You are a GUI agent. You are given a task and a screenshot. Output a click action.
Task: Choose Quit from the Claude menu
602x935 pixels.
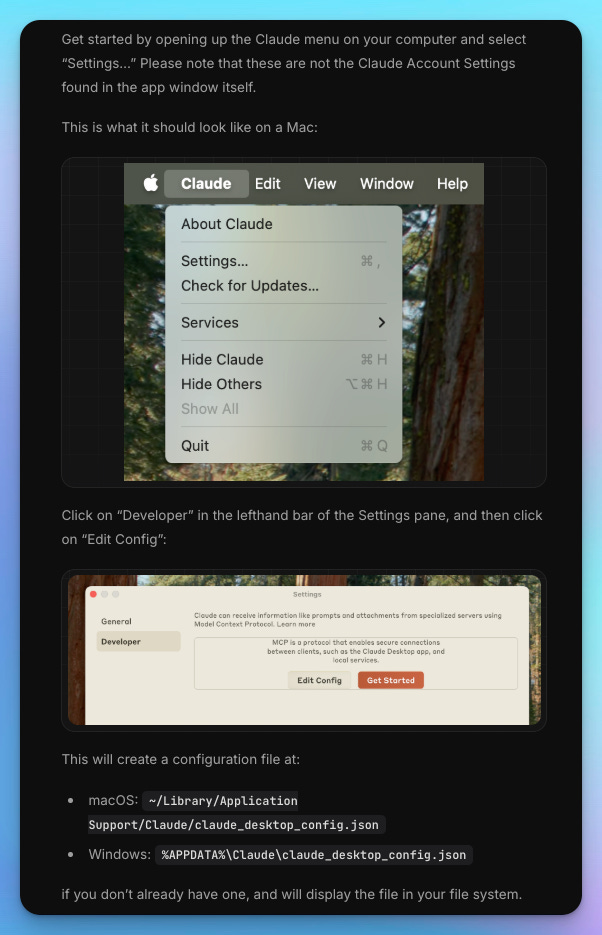pos(284,446)
